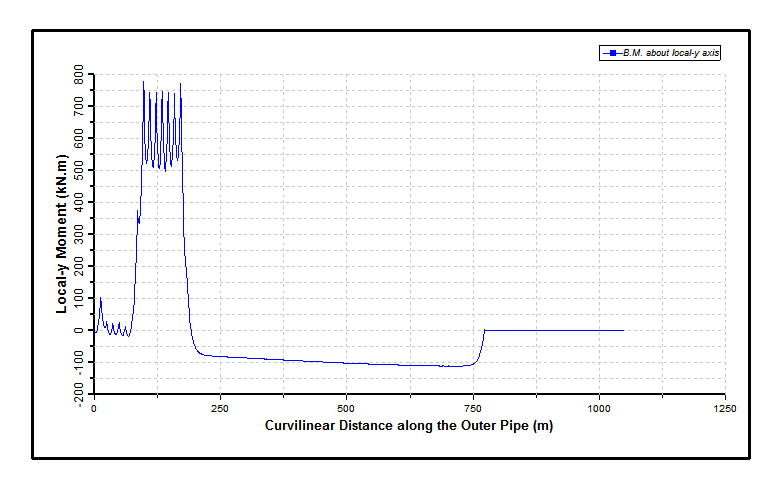Click the -100 tick label on the y-axis
The width and height of the screenshot is (780, 489).
tap(76, 363)
